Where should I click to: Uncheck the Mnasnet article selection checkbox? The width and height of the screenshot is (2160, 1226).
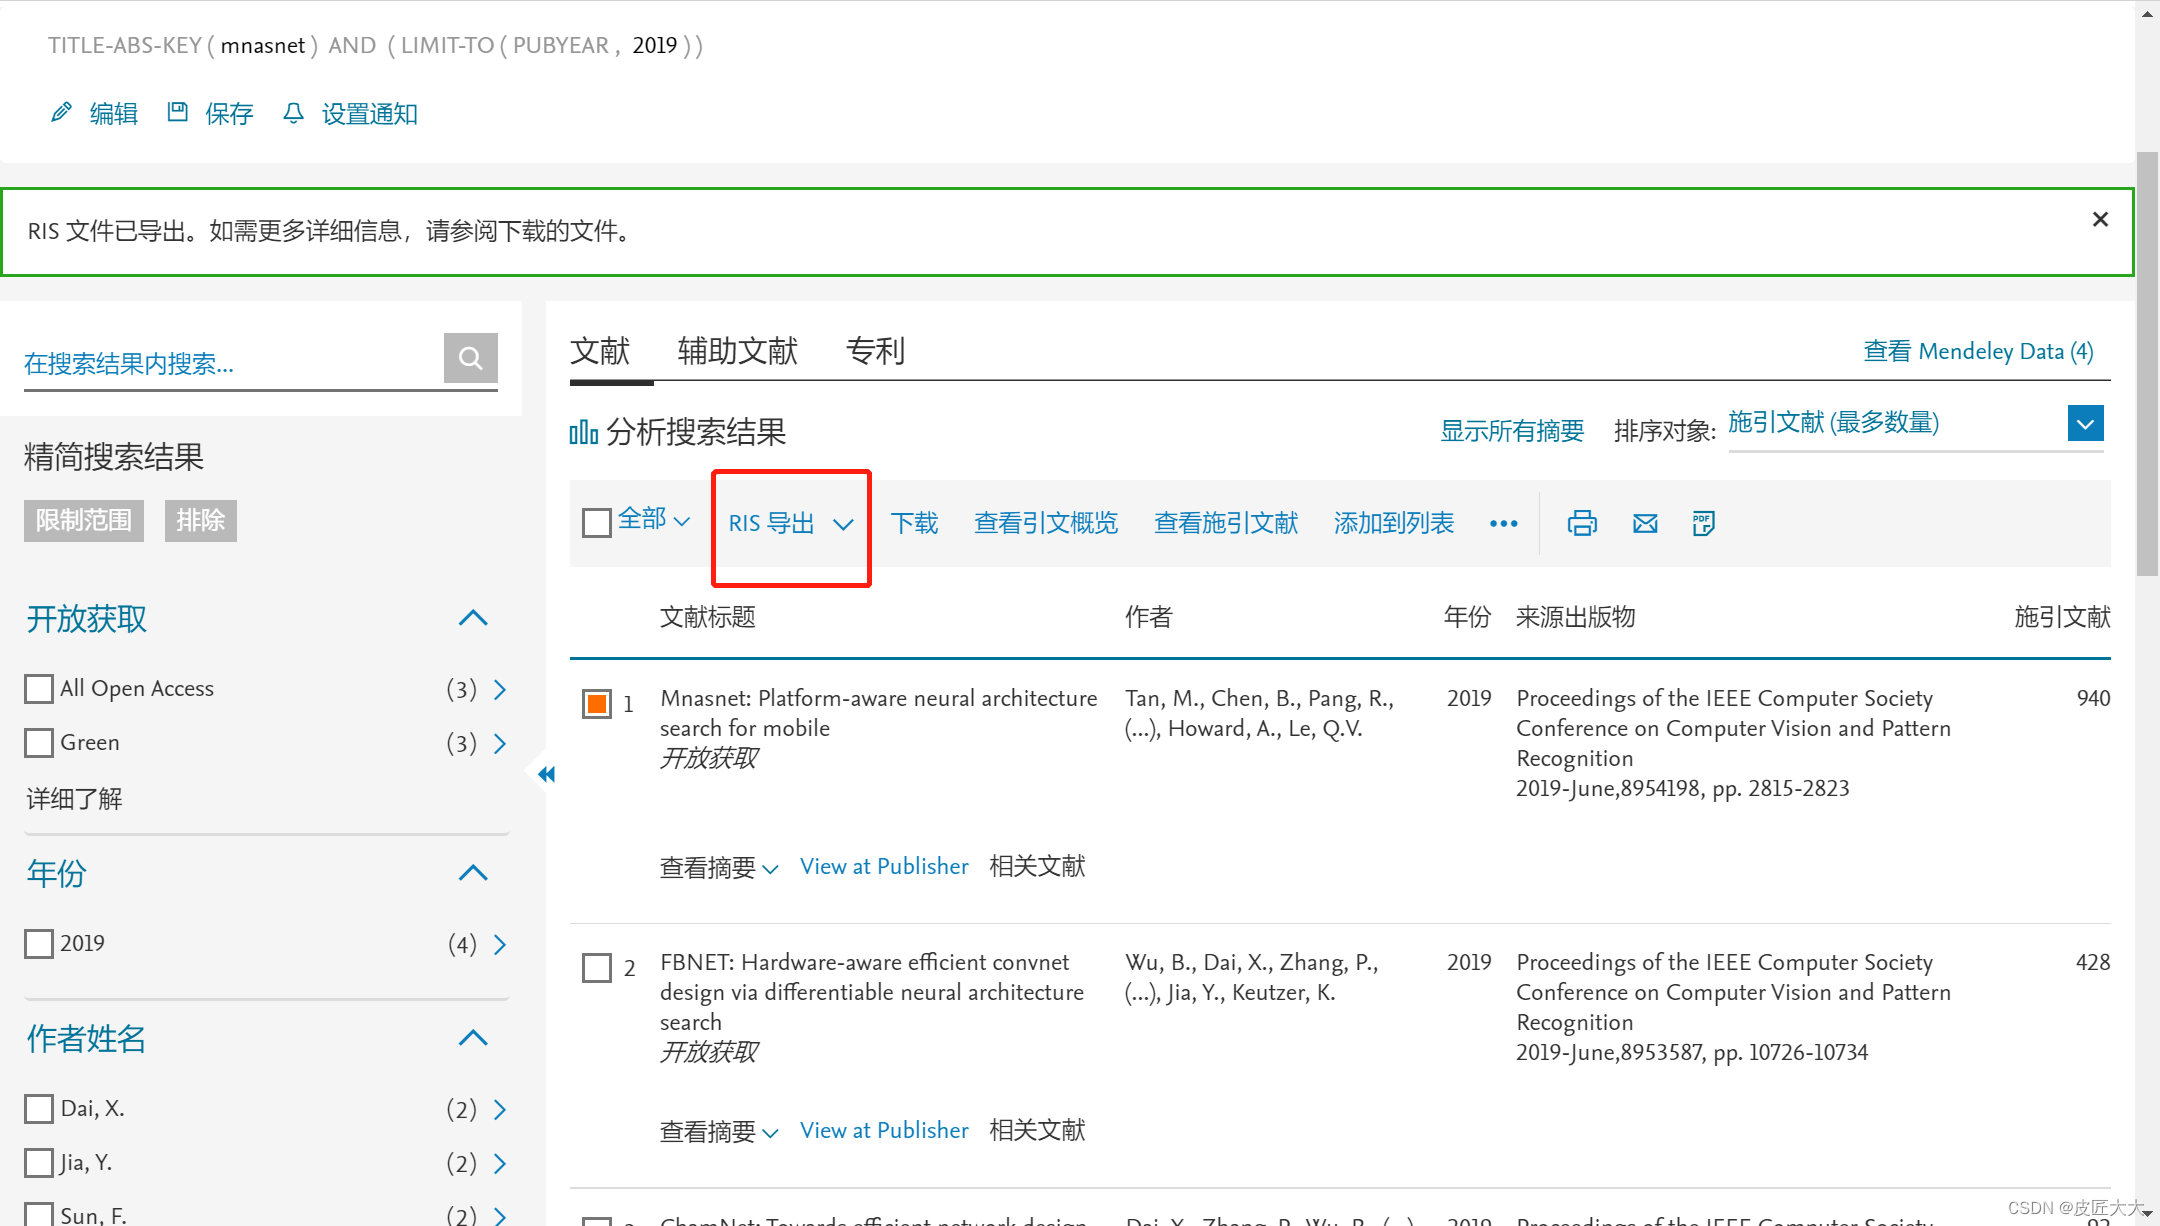coord(597,703)
